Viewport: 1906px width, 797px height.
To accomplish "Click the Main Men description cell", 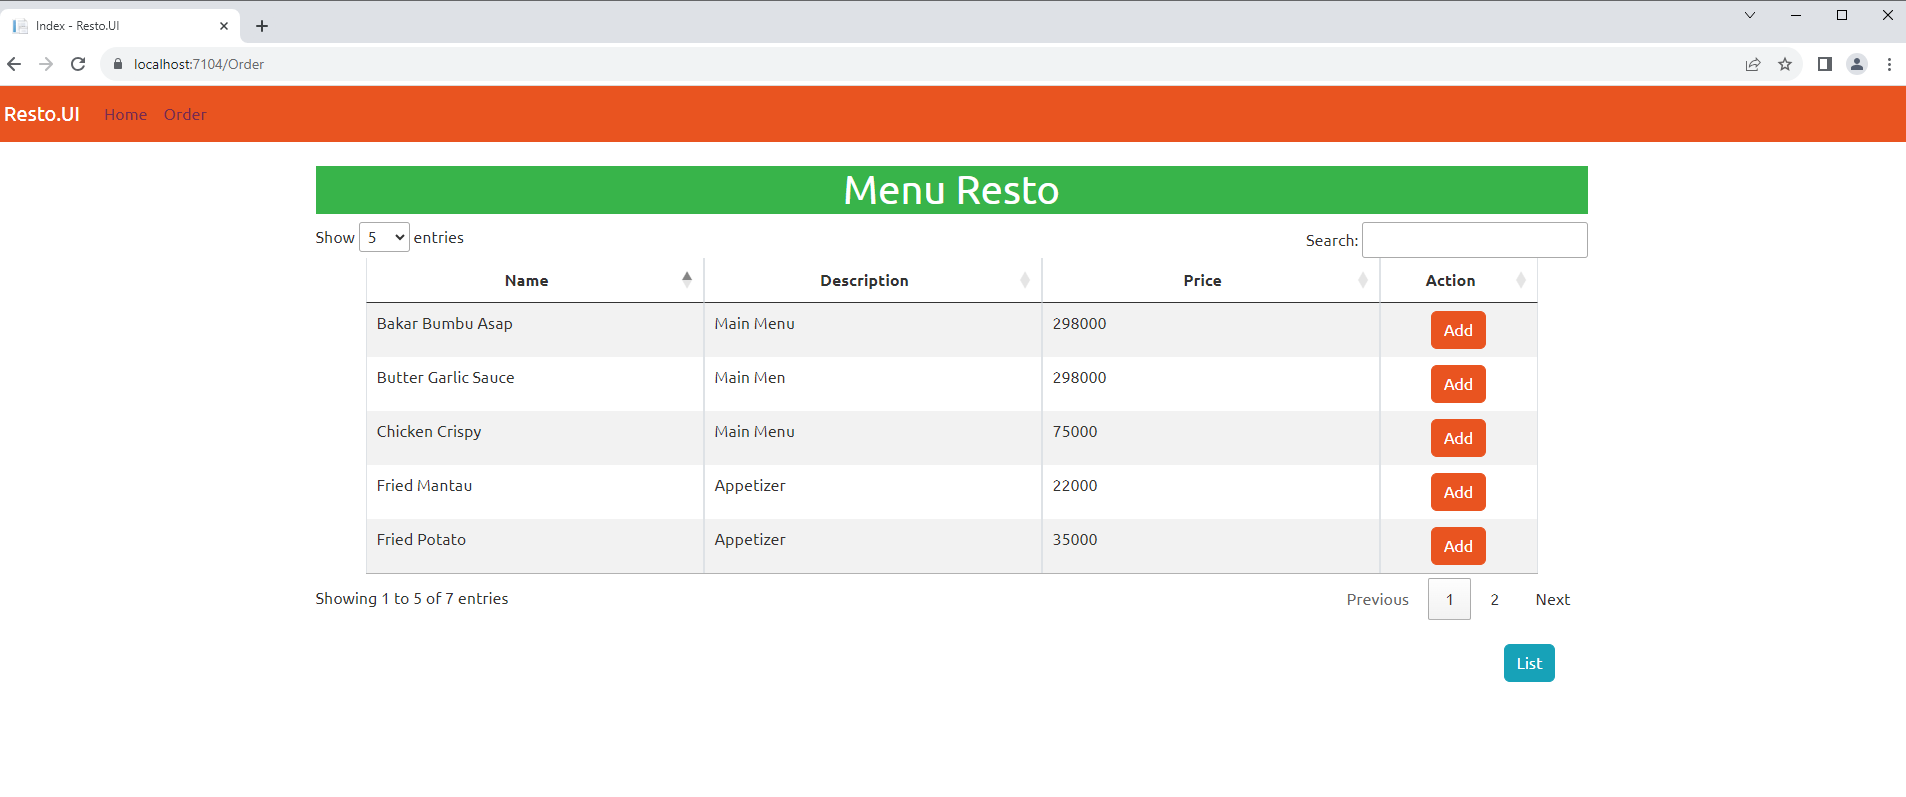I will click(873, 384).
